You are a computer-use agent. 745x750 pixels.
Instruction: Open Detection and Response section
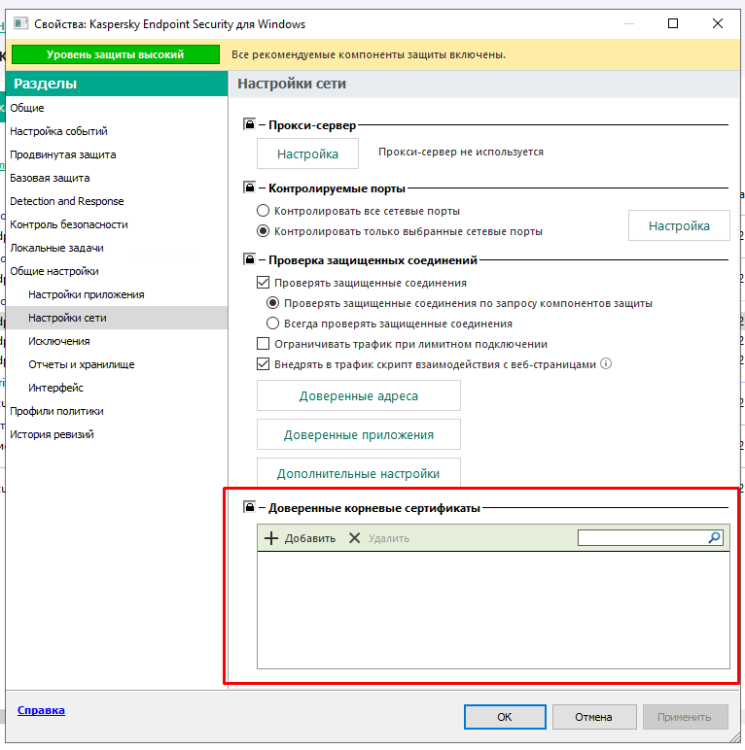pyautogui.click(x=116, y=201)
